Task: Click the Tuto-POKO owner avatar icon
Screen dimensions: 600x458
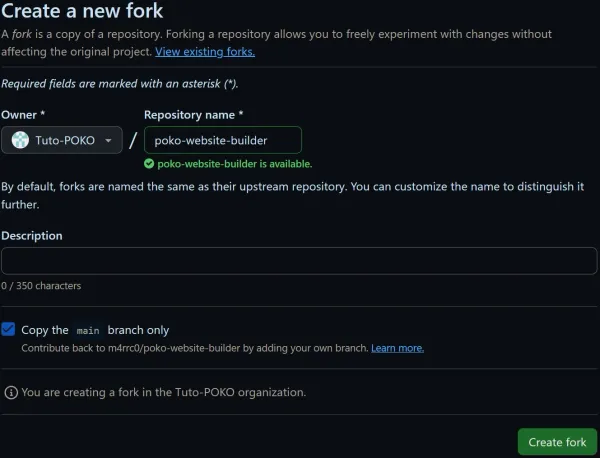Action: (x=20, y=141)
